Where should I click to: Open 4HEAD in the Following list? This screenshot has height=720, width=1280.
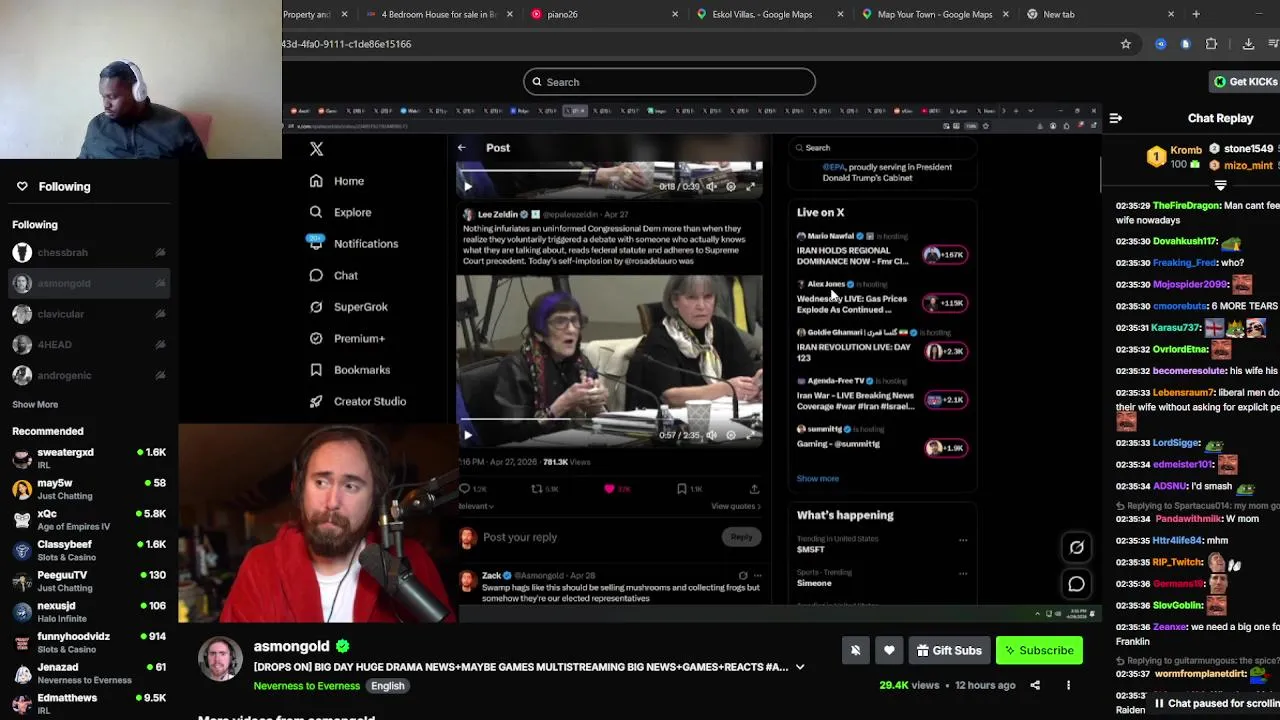tap(89, 345)
